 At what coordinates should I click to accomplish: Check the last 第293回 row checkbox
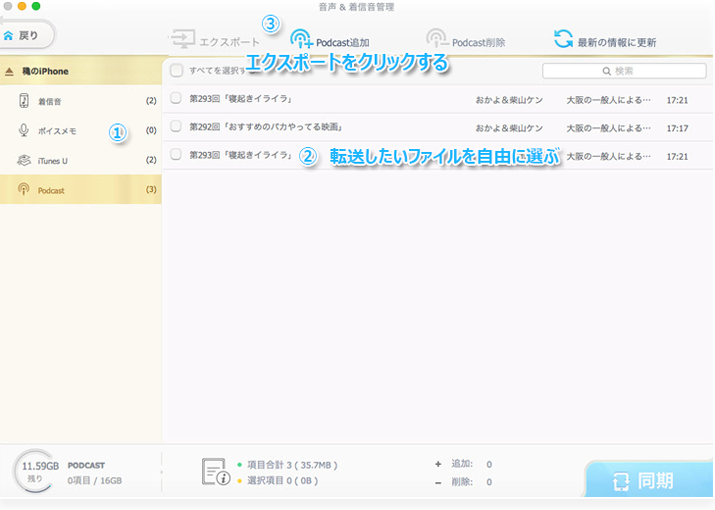tap(176, 155)
